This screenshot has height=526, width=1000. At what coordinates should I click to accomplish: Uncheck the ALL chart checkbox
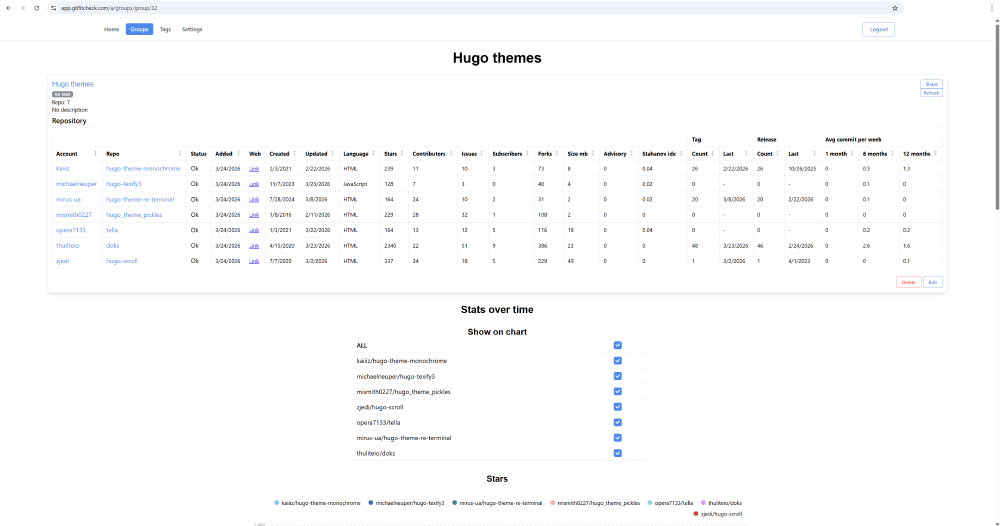pos(617,345)
